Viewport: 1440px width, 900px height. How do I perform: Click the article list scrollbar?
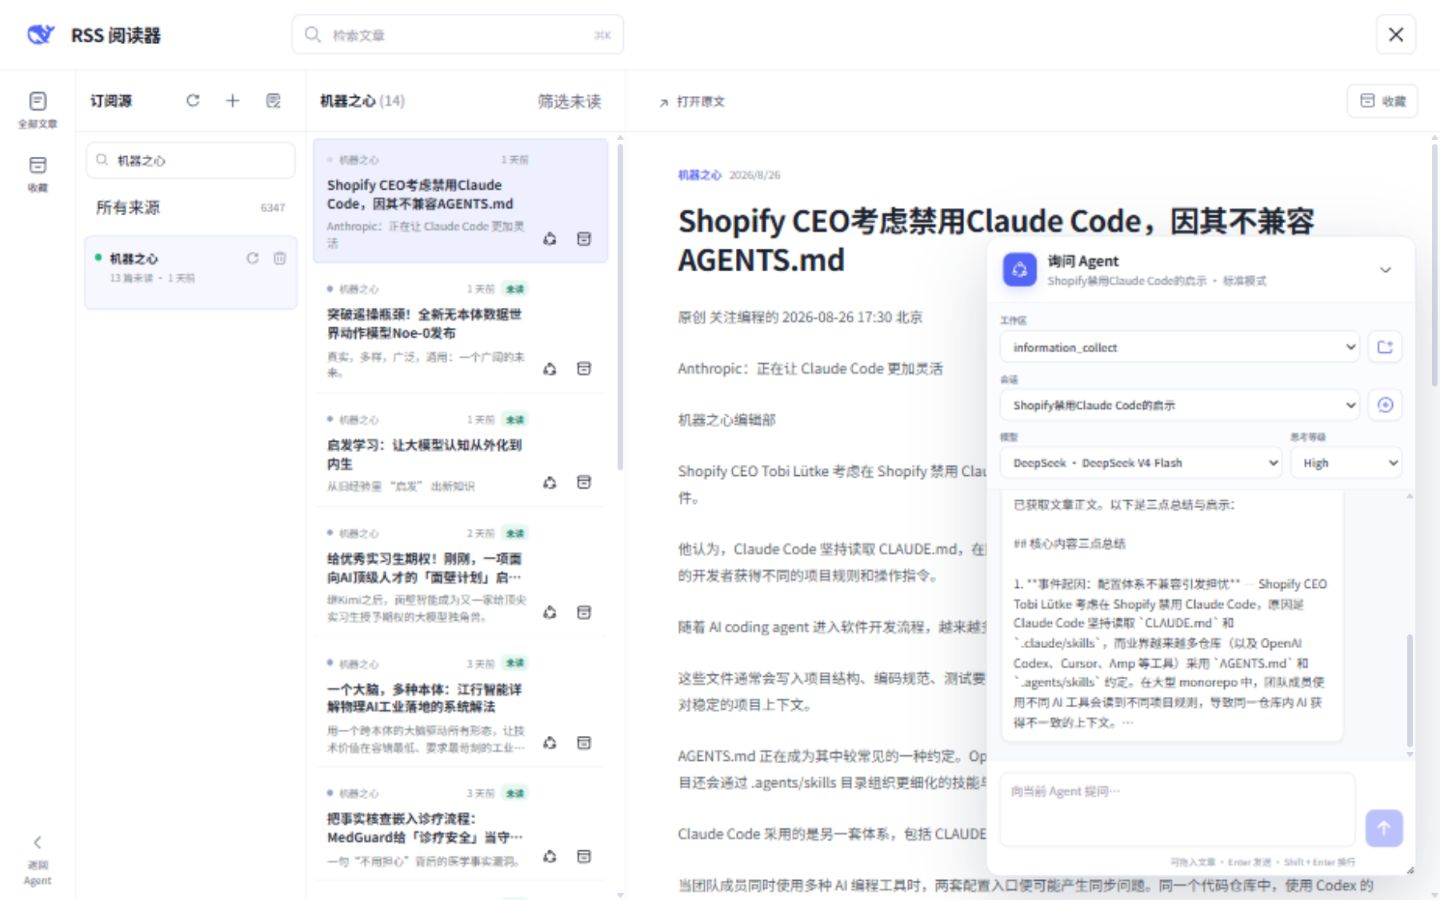click(620, 308)
